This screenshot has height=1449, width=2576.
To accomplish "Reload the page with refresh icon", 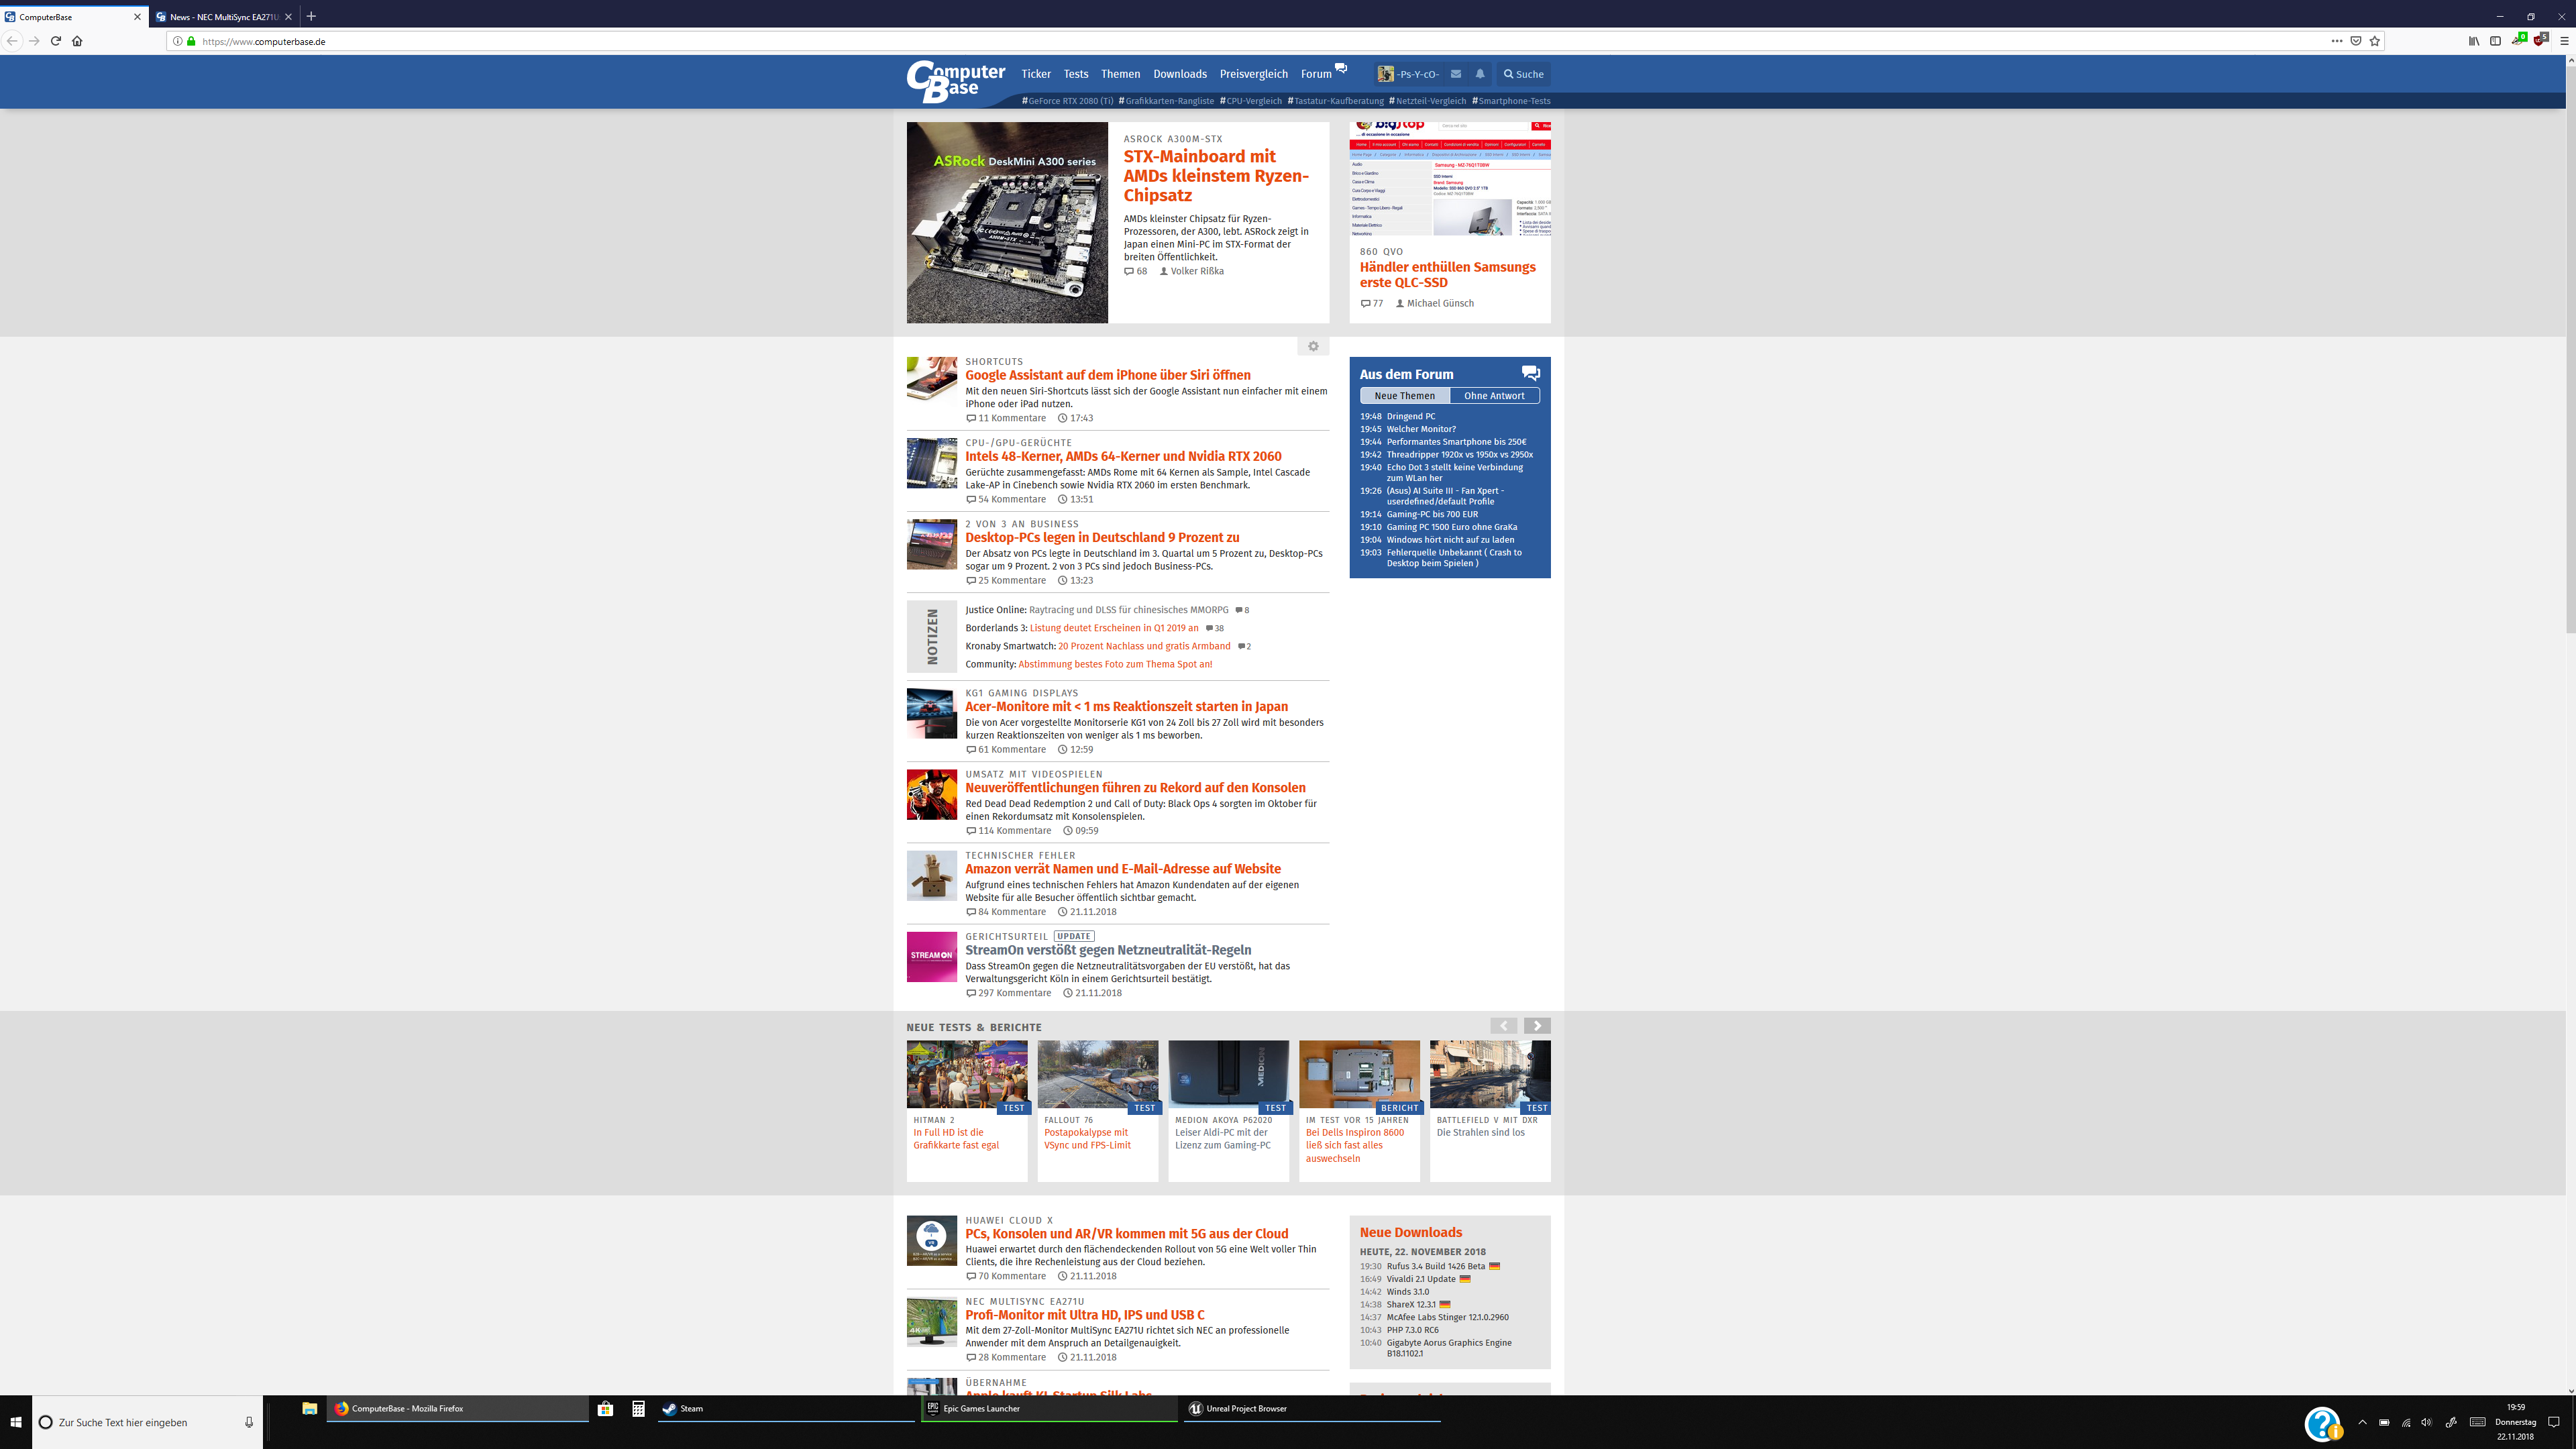I will point(56,41).
